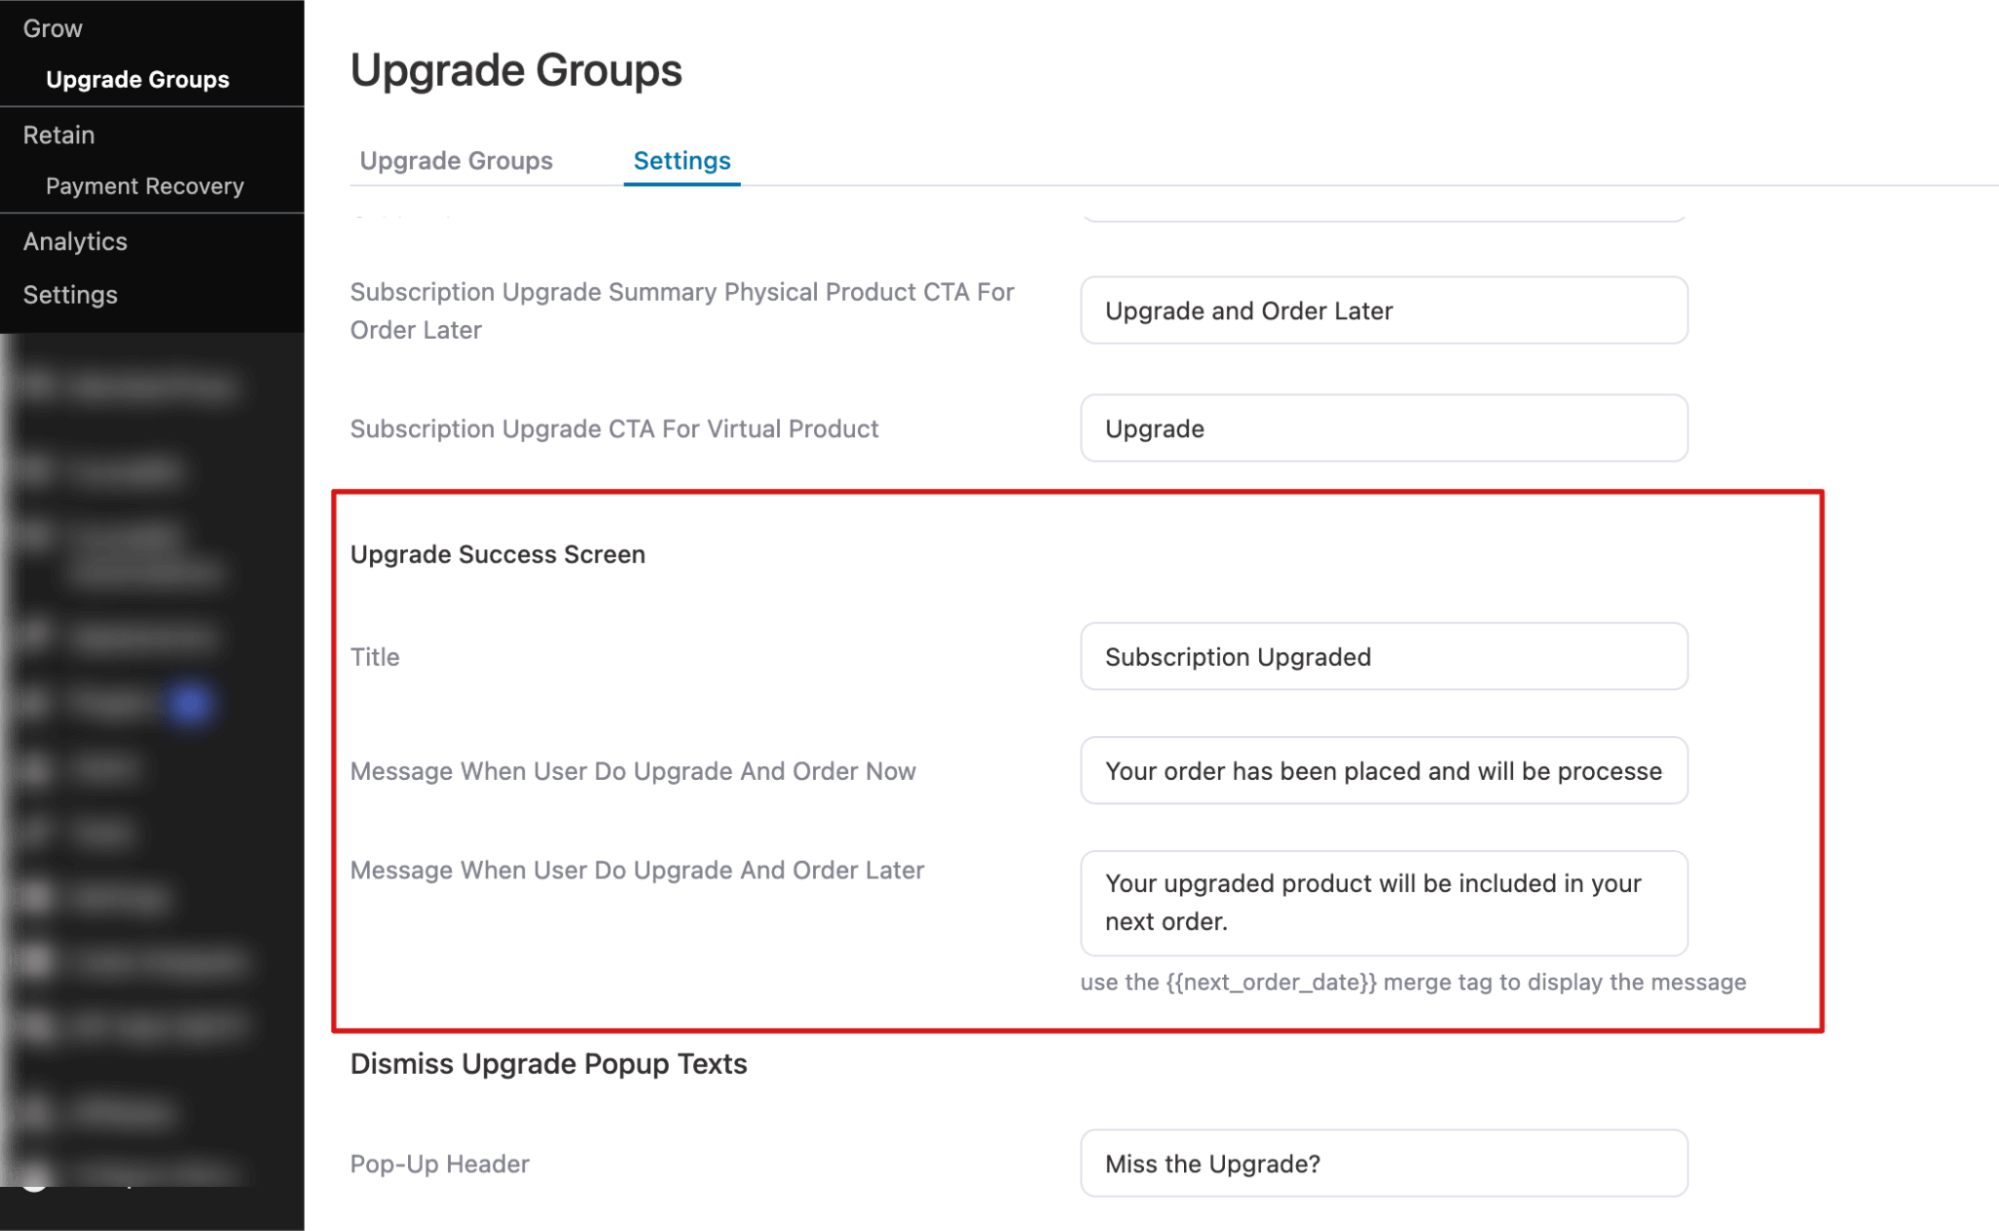Viewport: 1999px width, 1231px height.
Task: Open the Retain sidebar menu
Action: tap(59, 135)
